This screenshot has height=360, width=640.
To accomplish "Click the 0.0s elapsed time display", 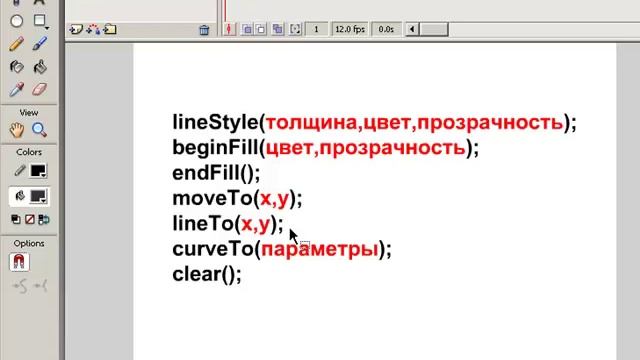I will pos(386,29).
